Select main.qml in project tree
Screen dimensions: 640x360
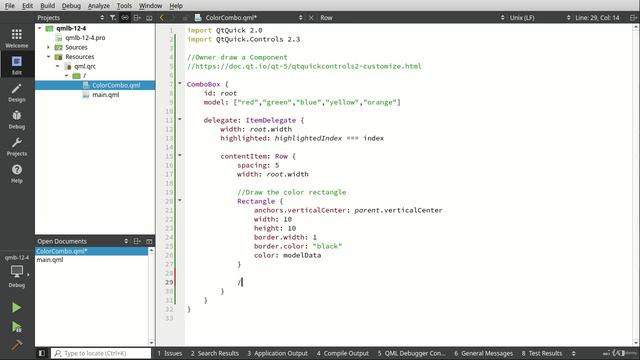coord(105,95)
